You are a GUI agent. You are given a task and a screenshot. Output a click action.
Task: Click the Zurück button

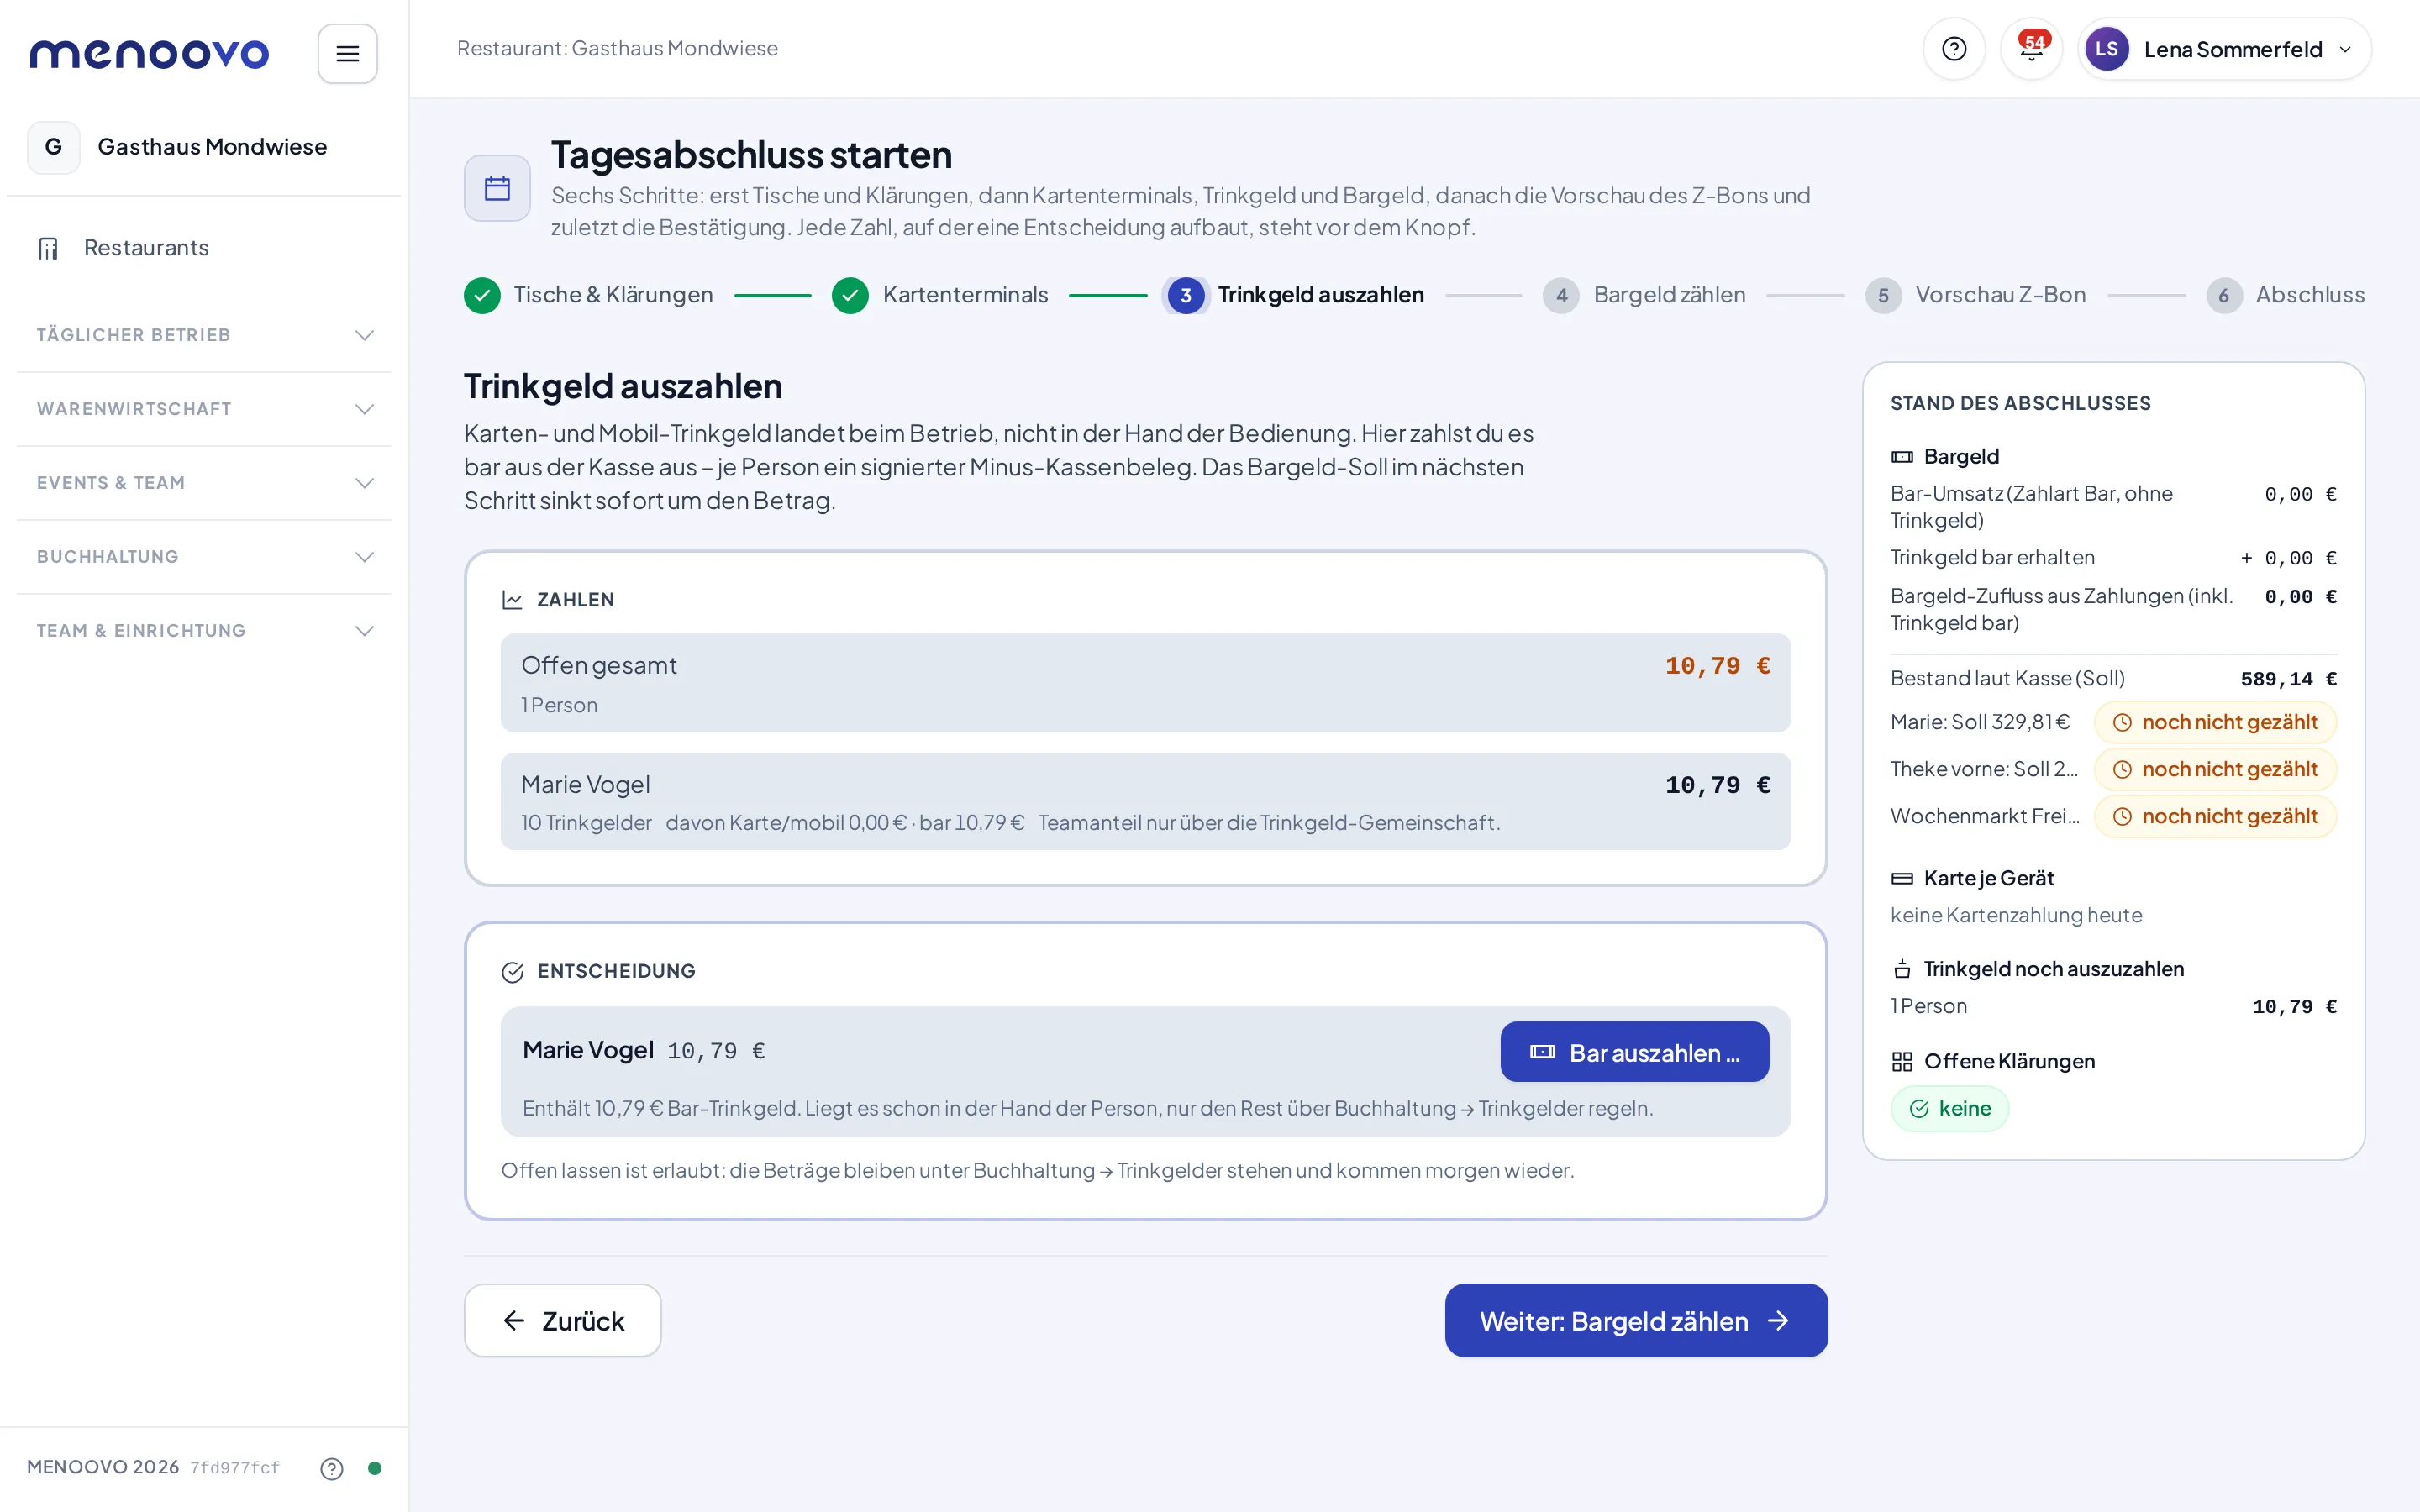pos(562,1321)
